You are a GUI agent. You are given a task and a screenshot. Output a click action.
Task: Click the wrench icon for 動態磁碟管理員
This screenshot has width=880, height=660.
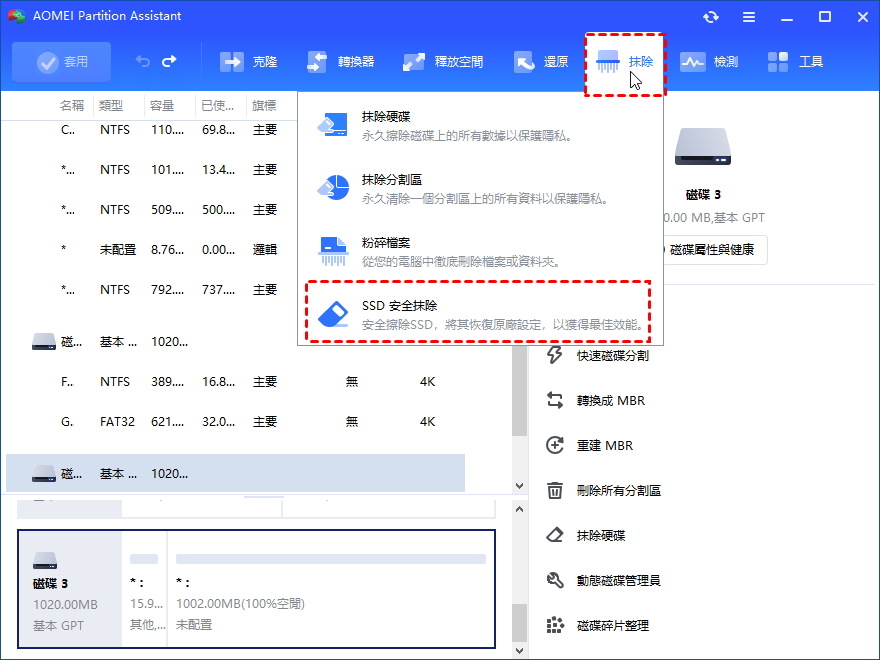(554, 580)
